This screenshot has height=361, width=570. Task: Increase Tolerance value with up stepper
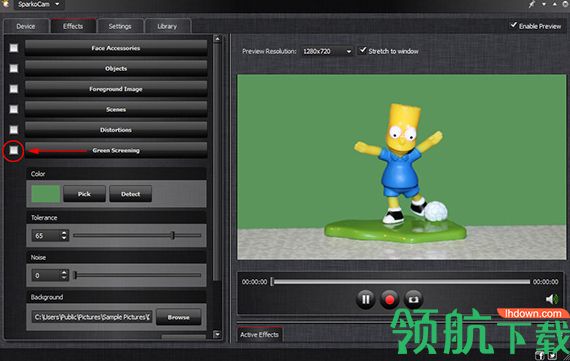[x=64, y=233]
